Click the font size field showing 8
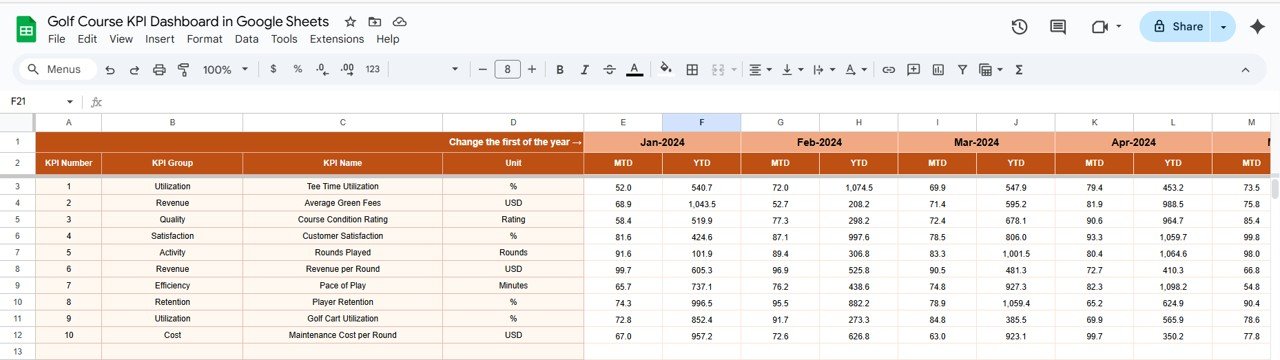 (x=508, y=70)
